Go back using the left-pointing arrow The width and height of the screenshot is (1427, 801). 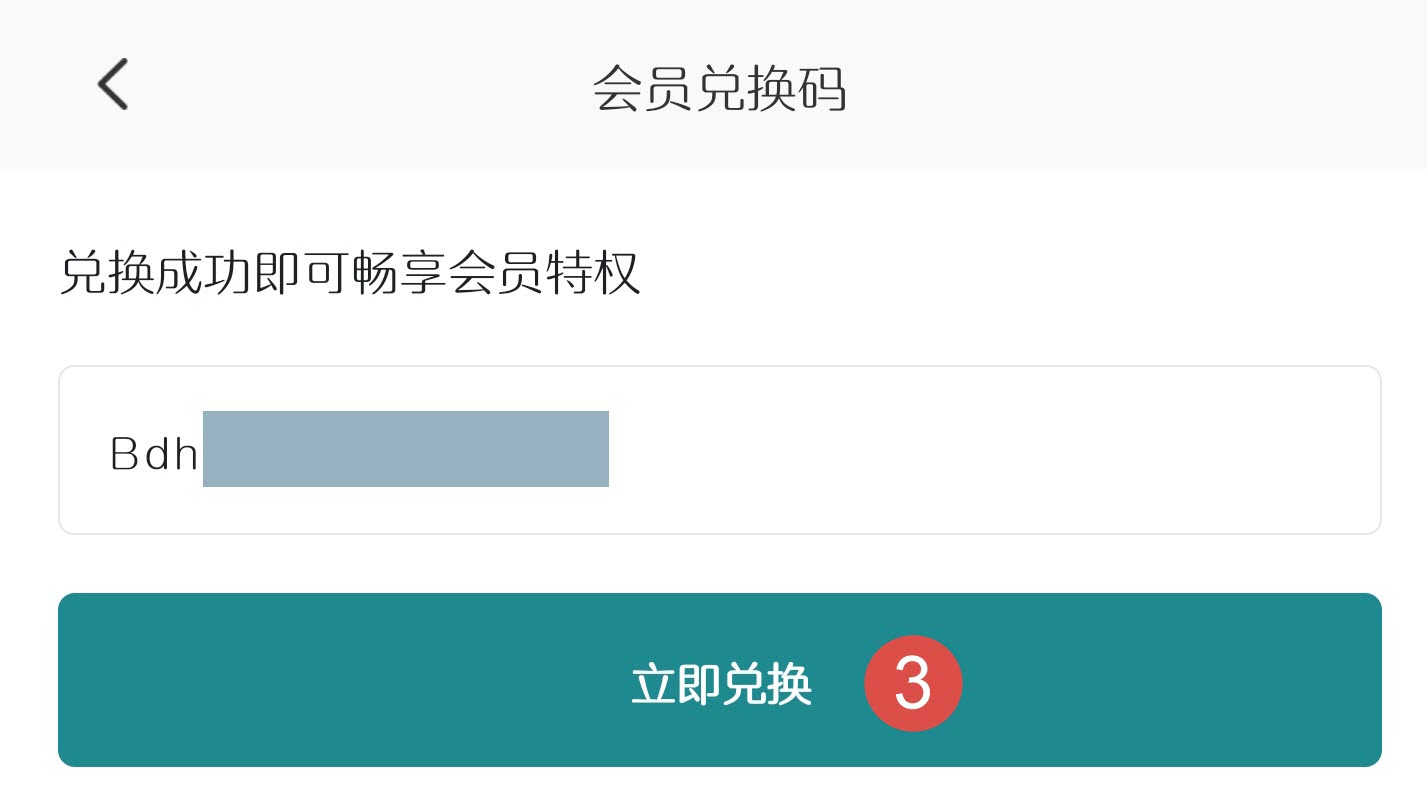pos(113,84)
